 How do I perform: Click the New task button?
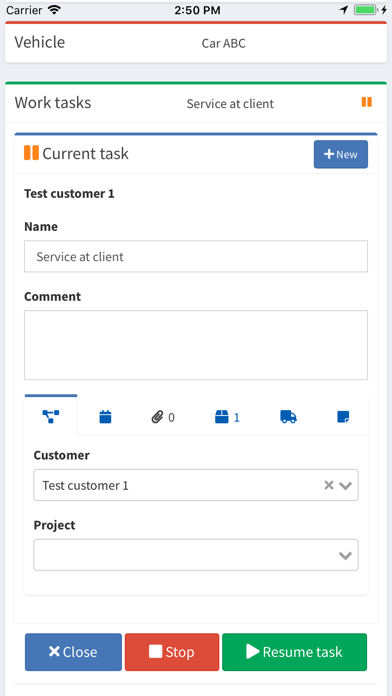341,154
